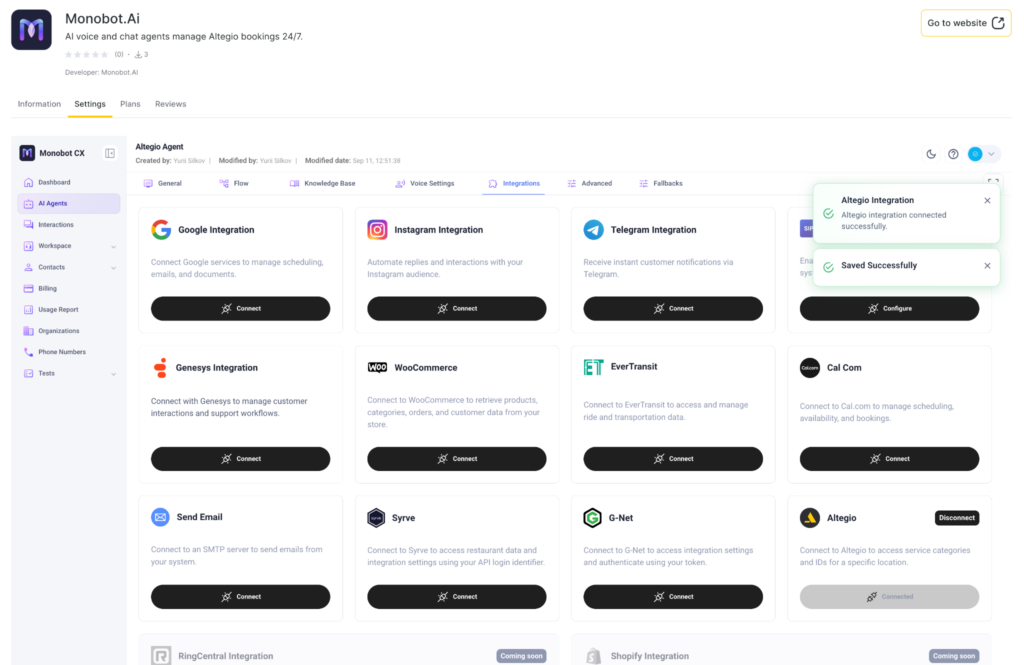Open Interactions in the sidebar
Viewport: 1024px width, 665px height.
(69, 225)
